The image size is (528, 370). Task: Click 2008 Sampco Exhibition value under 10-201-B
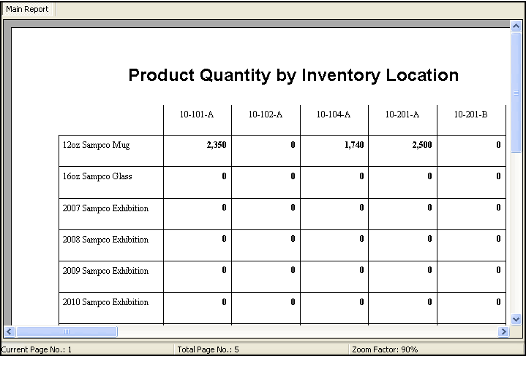click(x=498, y=239)
